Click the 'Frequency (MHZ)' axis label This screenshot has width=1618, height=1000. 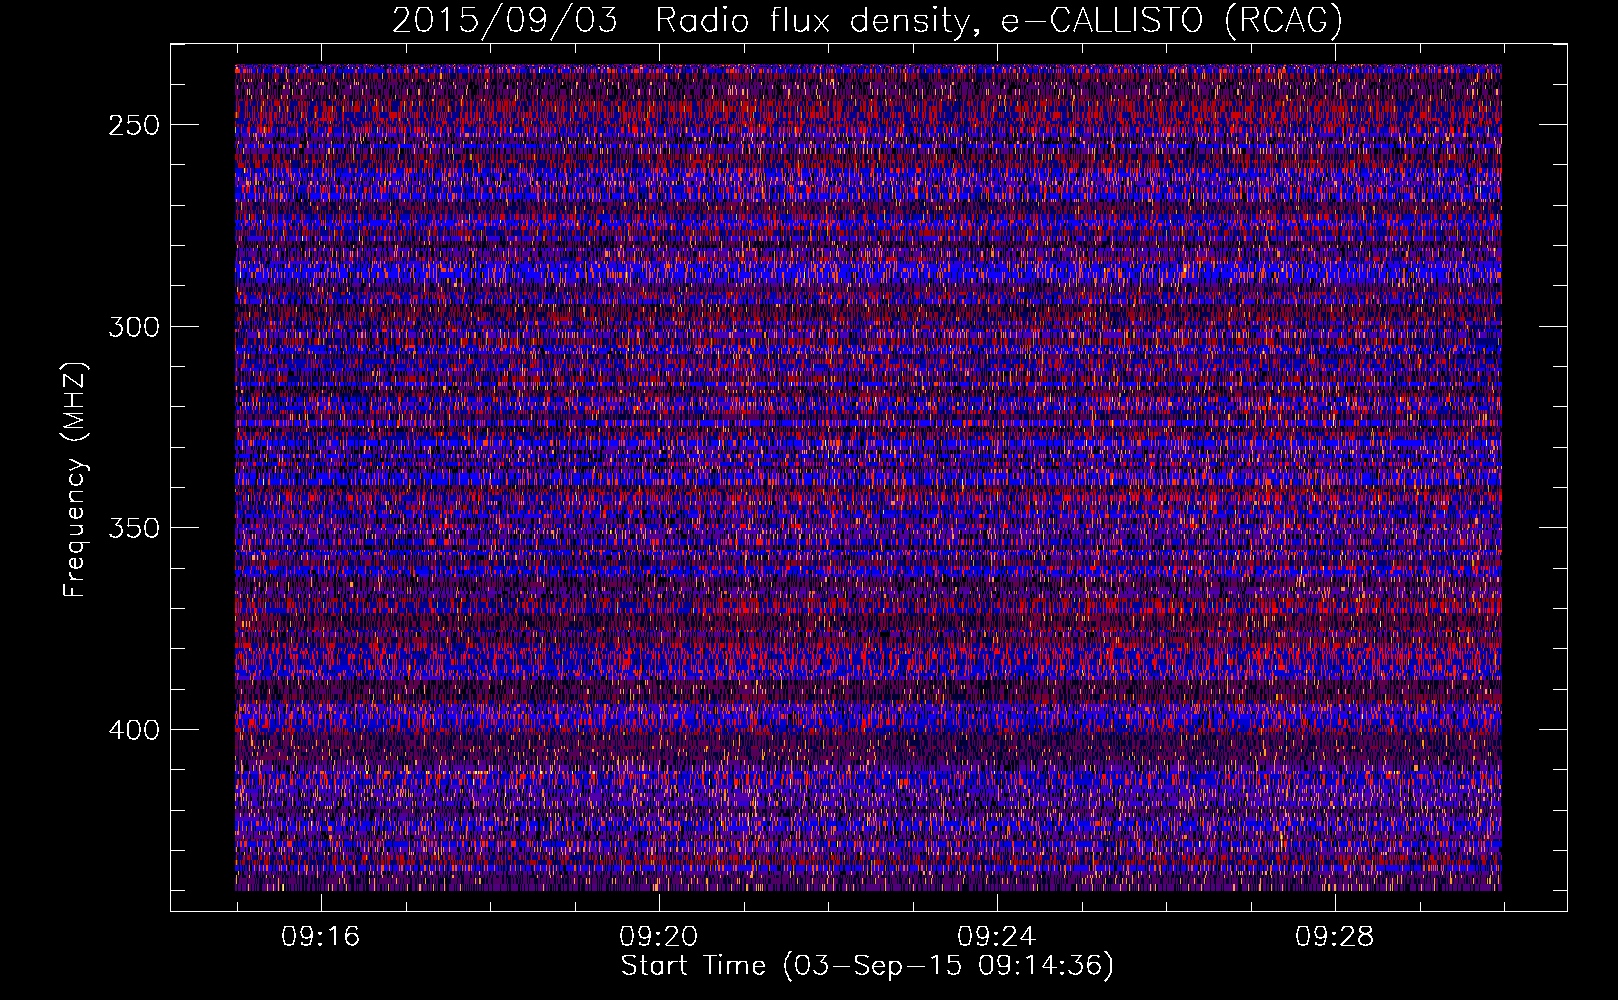(x=75, y=479)
